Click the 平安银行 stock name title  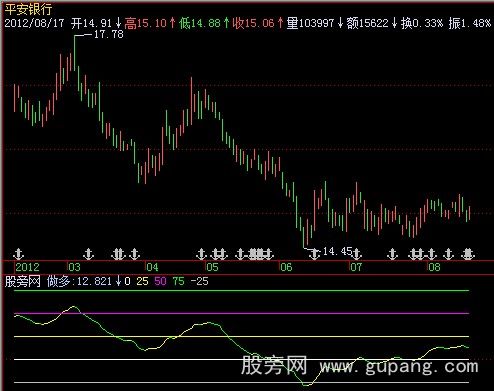(x=28, y=9)
